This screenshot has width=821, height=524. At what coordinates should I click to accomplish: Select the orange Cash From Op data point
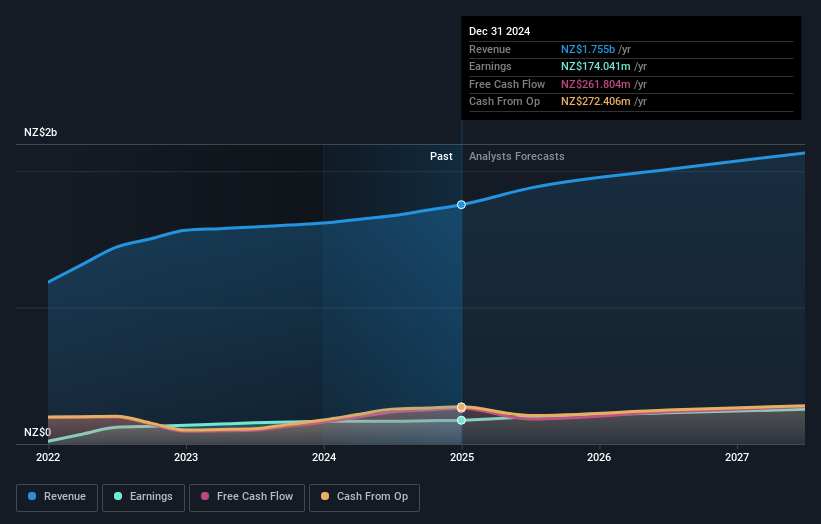pos(461,407)
